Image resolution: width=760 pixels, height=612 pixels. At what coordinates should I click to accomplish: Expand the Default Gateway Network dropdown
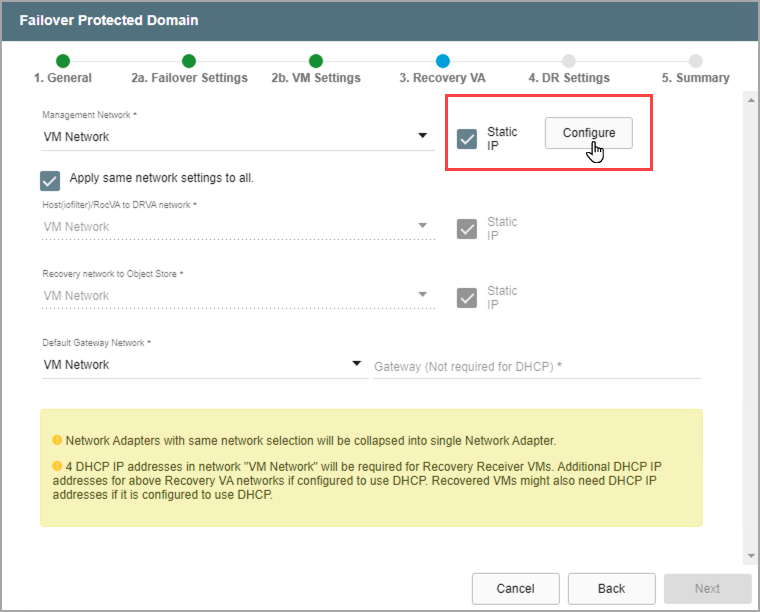(357, 364)
